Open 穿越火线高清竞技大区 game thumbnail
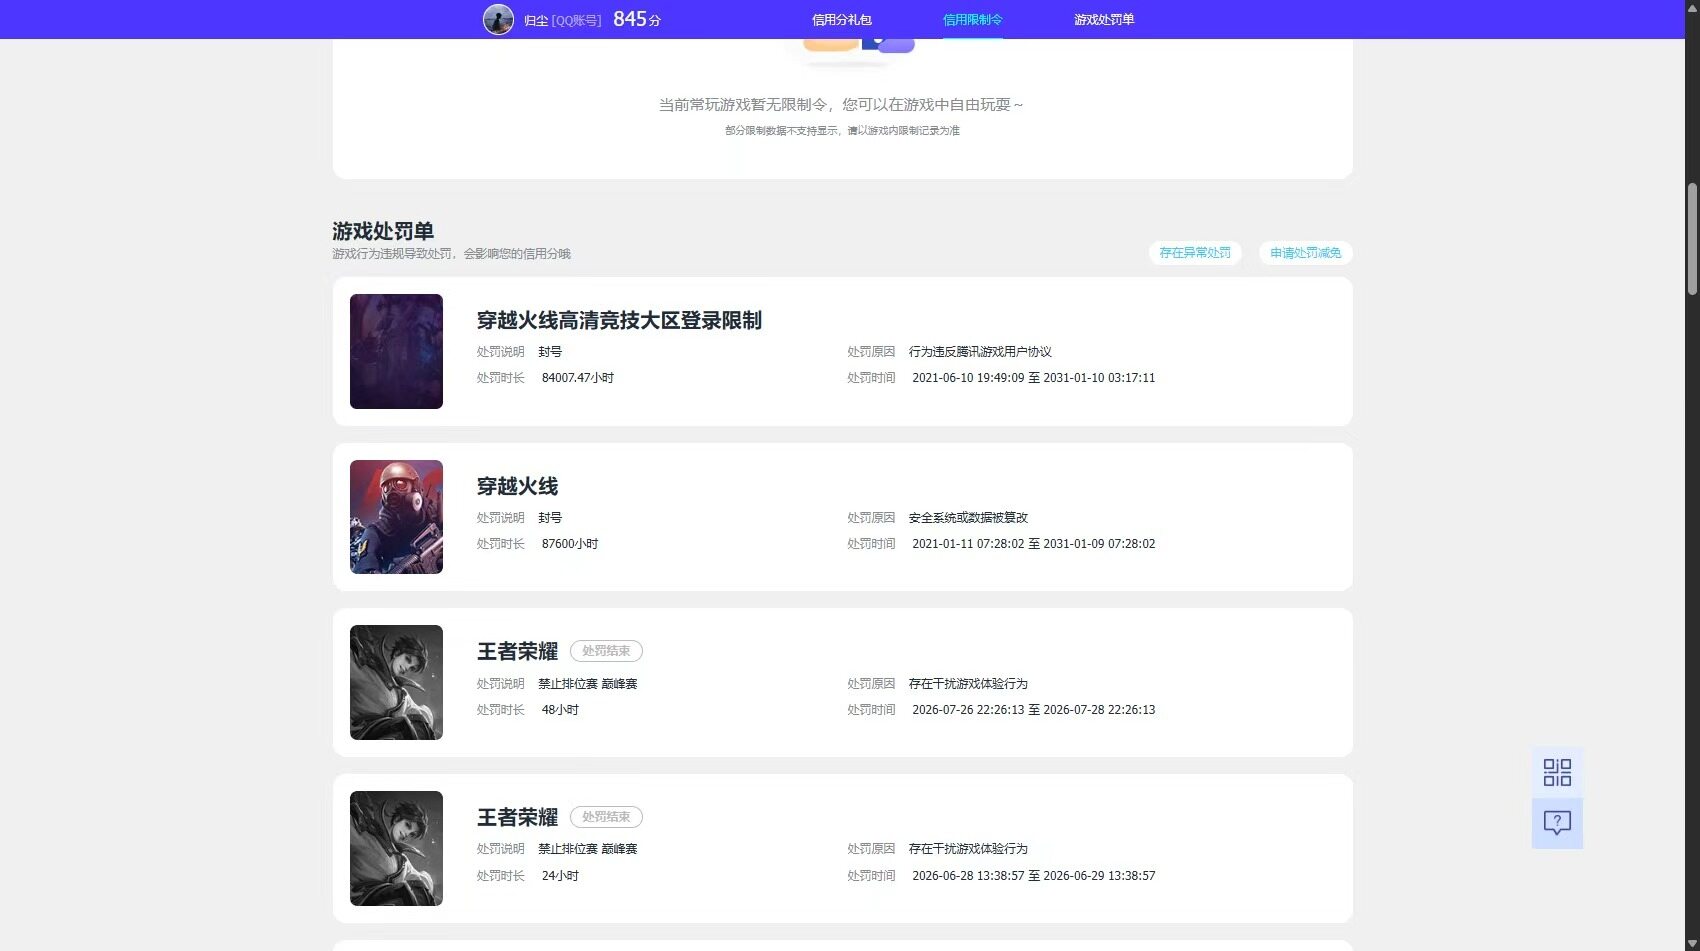This screenshot has height=951, width=1700. [396, 351]
